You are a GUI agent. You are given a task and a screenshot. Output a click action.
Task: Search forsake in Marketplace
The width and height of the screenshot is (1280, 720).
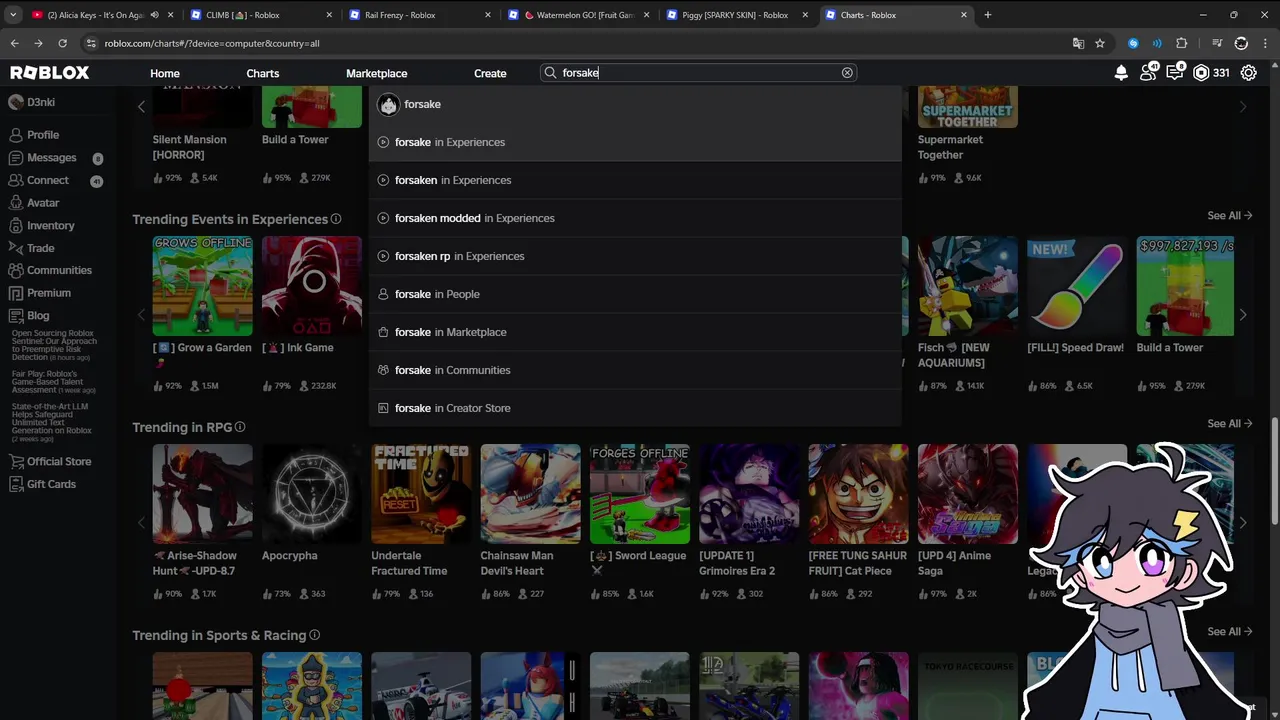pyautogui.click(x=635, y=332)
